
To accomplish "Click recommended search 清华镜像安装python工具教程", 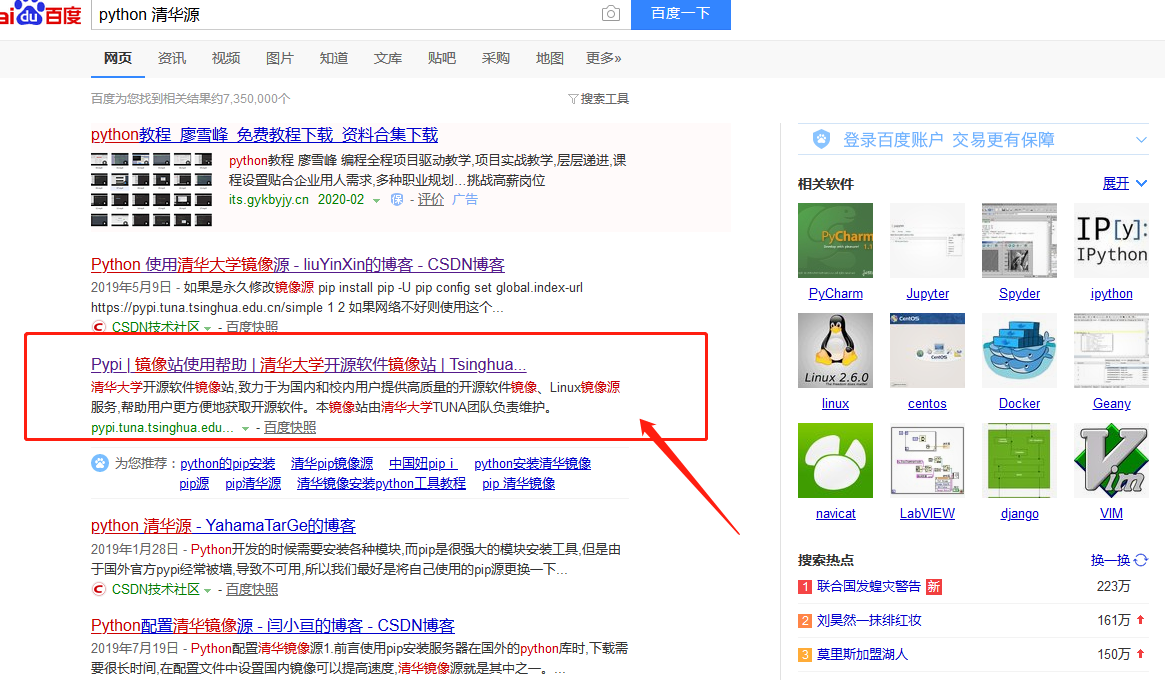I will point(381,483).
